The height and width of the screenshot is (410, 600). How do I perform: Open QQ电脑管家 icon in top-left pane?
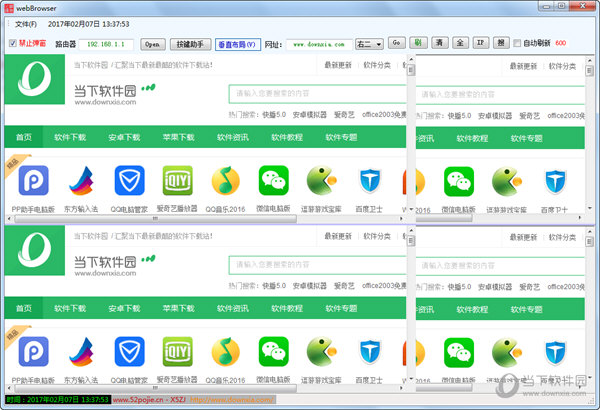(129, 180)
